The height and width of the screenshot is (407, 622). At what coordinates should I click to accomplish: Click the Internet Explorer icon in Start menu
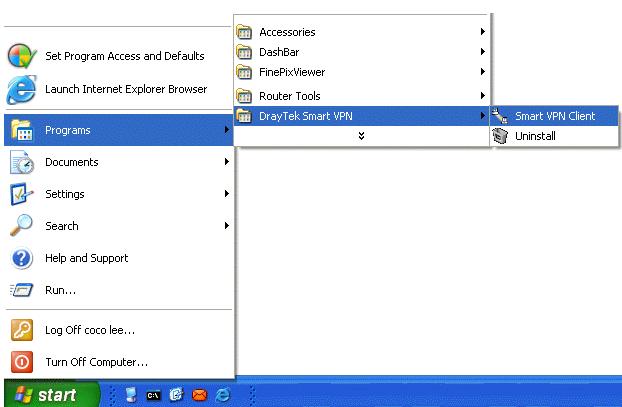tap(21, 90)
